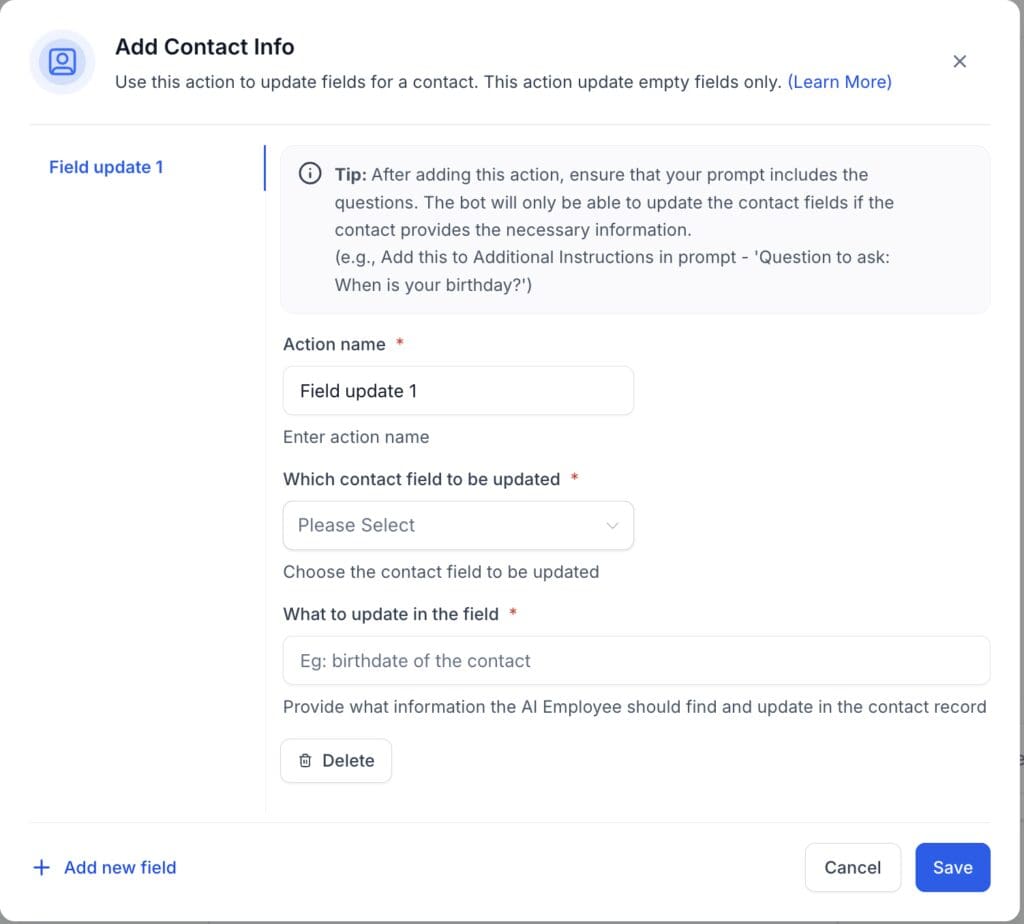Screen dimensions: 1024x924
Task: Click the info circle icon beside the Tip text
Action: (310, 174)
